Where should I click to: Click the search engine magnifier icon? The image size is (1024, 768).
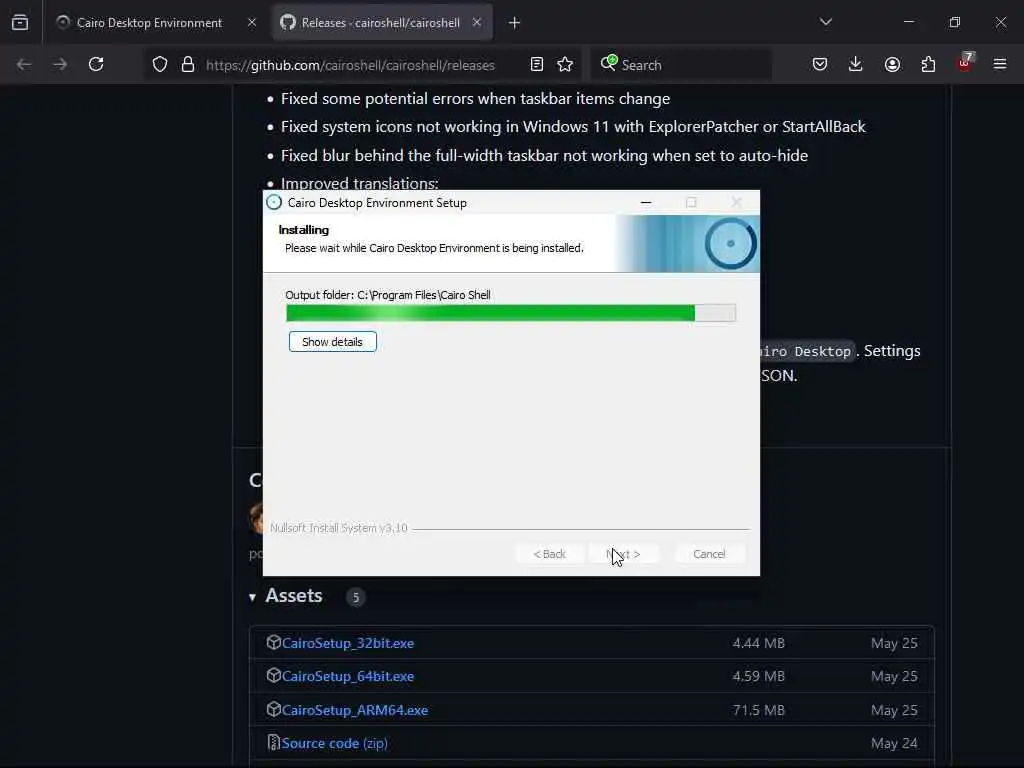pyautogui.click(x=608, y=63)
